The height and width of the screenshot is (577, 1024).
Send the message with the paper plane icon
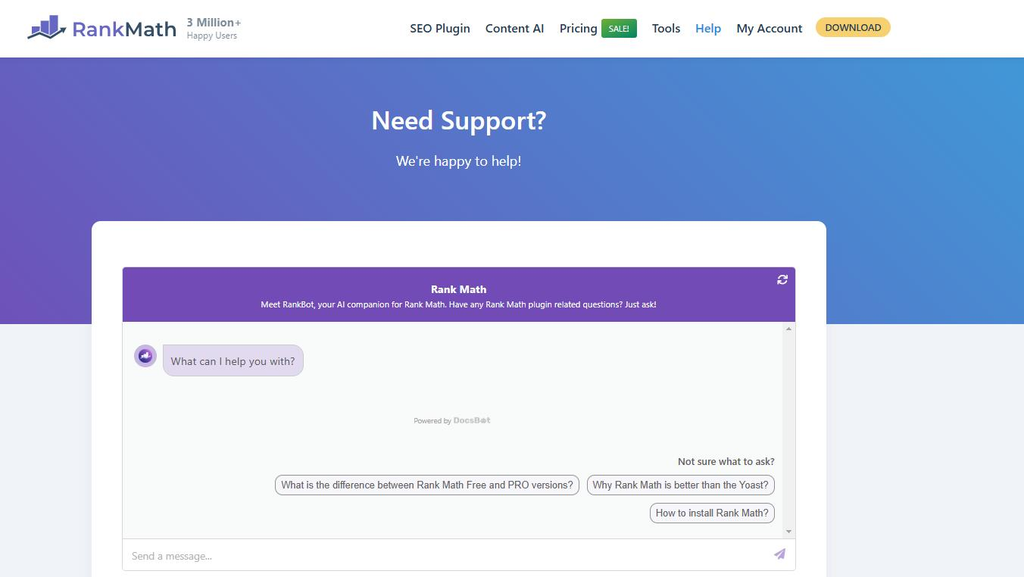(780, 554)
